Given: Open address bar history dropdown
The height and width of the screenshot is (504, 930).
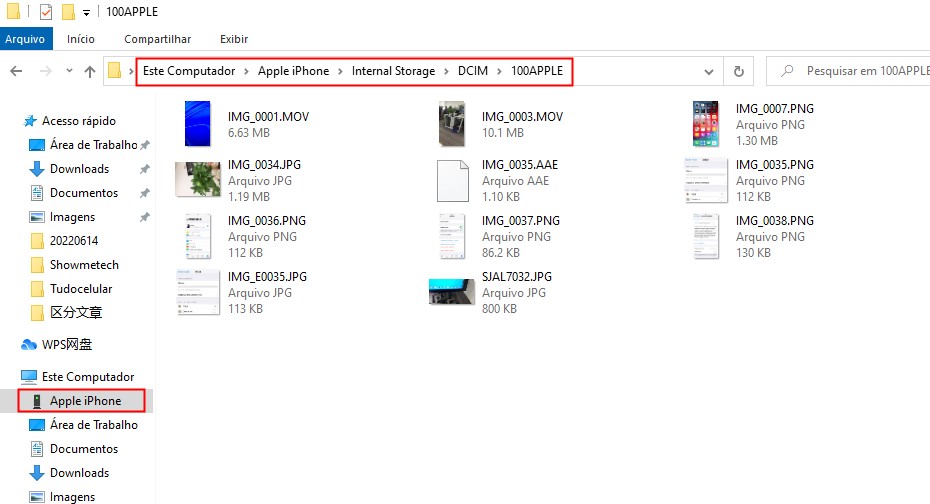Looking at the screenshot, I should pyautogui.click(x=709, y=72).
